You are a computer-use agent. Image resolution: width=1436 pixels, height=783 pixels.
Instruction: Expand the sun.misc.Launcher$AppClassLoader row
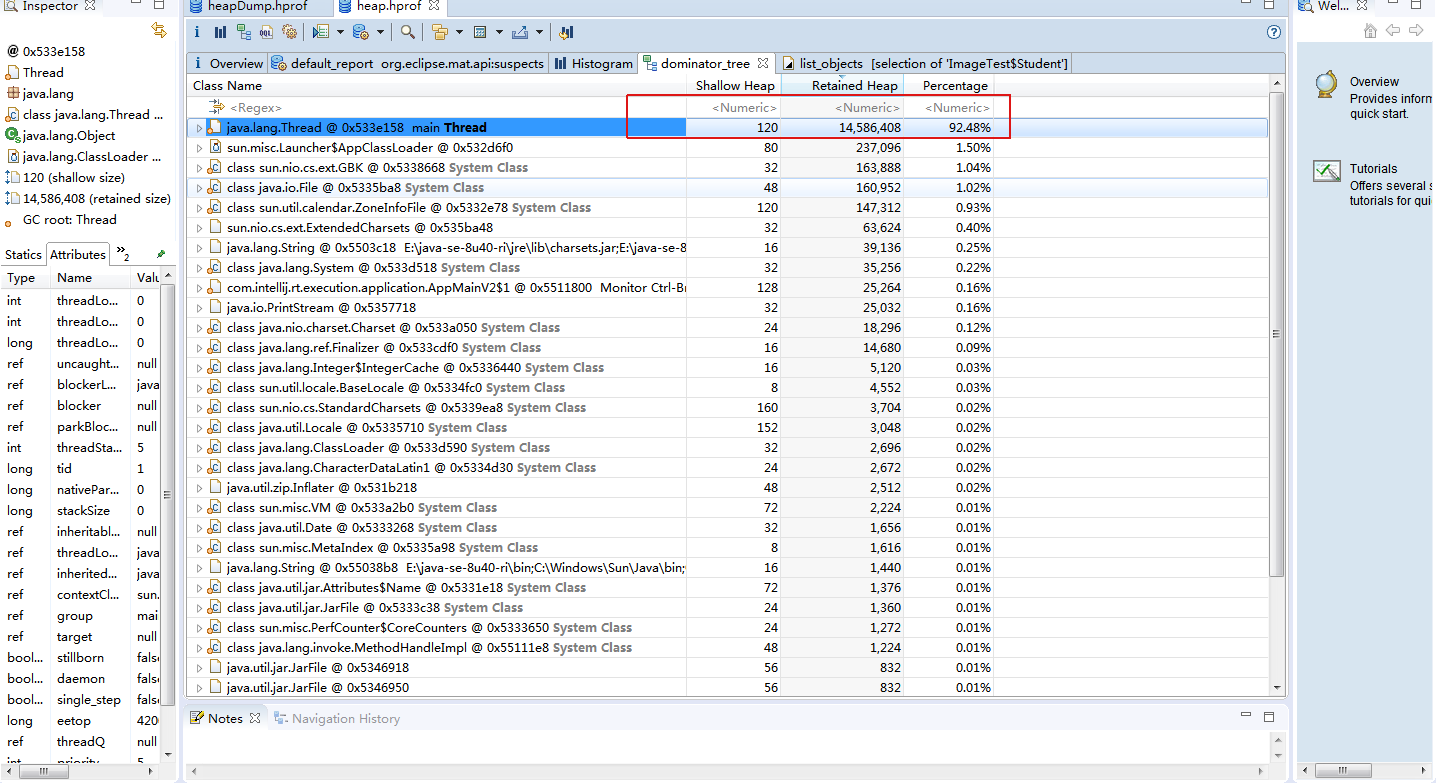(x=199, y=148)
